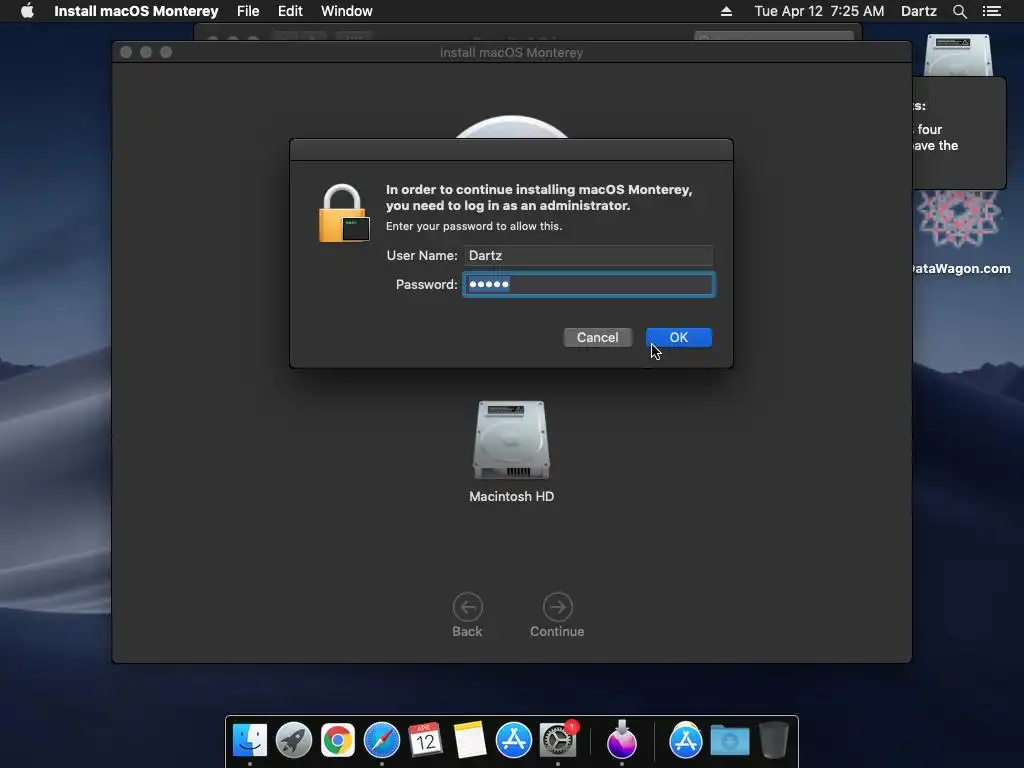Open the File menu
This screenshot has width=1024, height=768.
pos(248,11)
